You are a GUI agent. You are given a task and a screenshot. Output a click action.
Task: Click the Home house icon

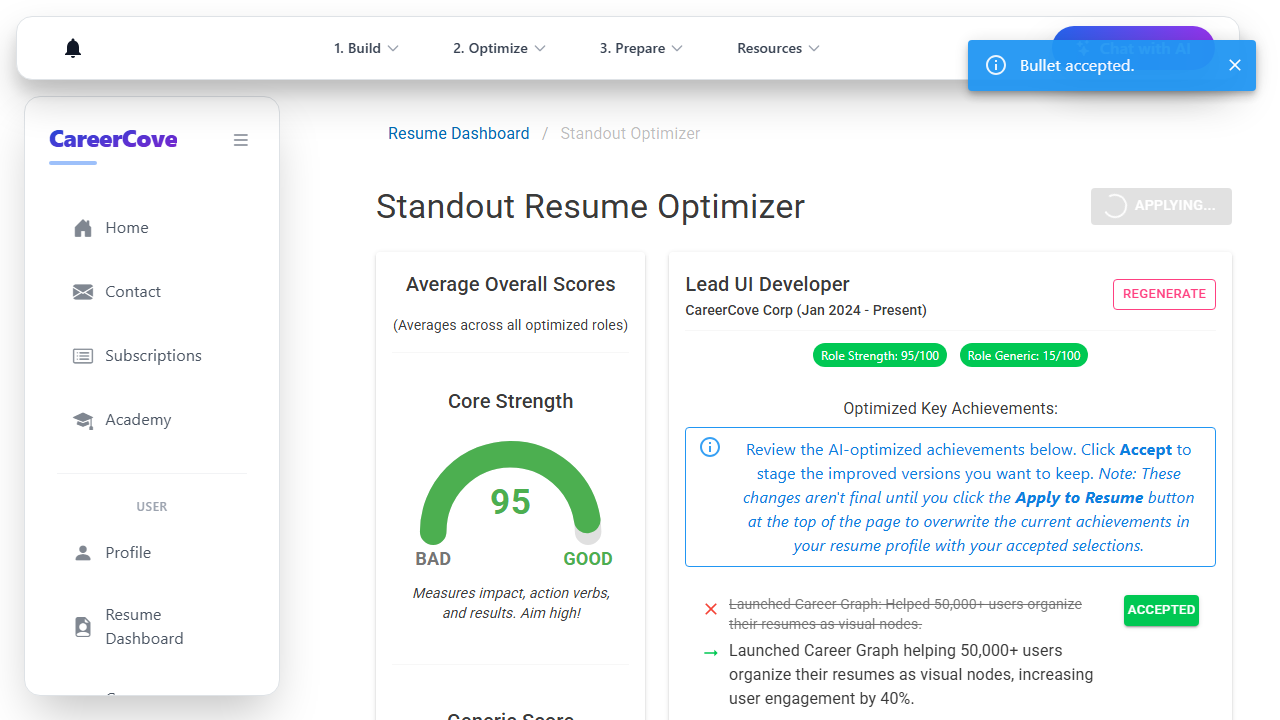pyautogui.click(x=83, y=228)
